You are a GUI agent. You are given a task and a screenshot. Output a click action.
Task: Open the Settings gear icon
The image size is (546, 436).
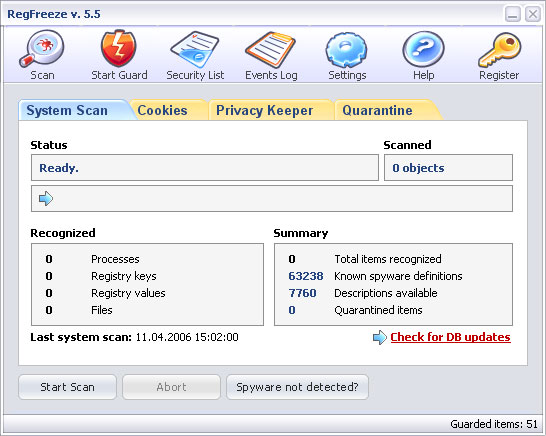pyautogui.click(x=346, y=49)
